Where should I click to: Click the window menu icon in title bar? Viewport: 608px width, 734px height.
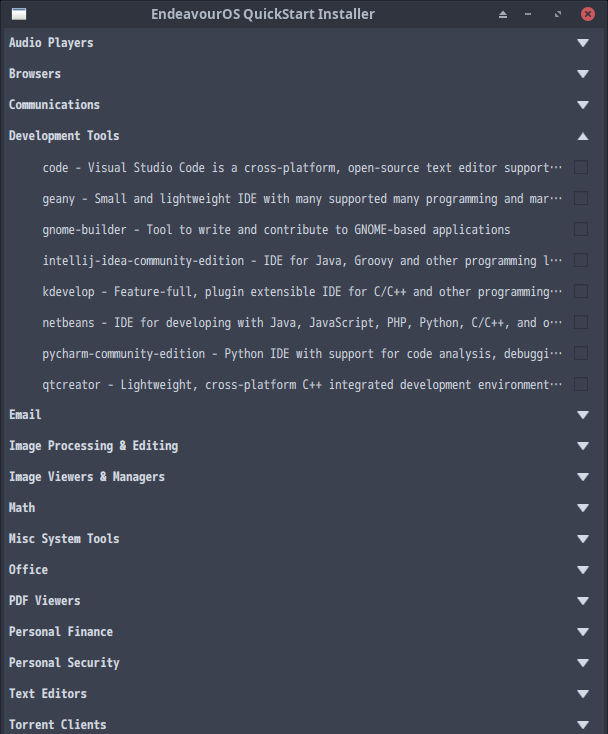click(x=19, y=14)
